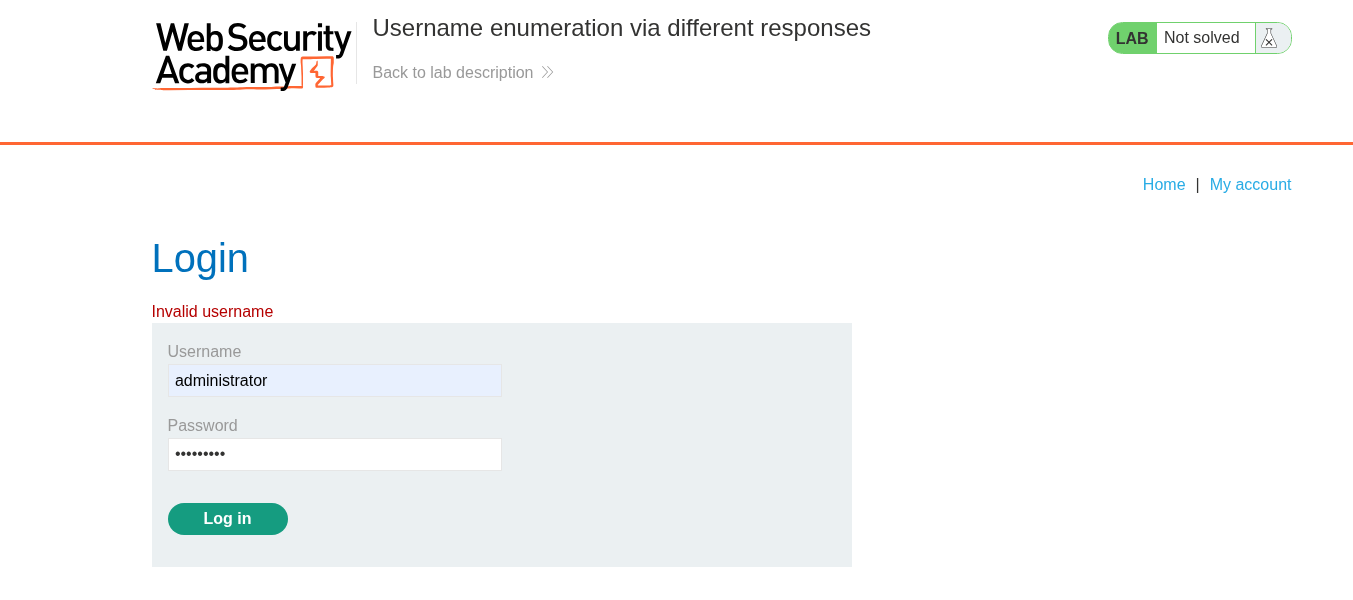Click the Username field label

click(x=204, y=352)
